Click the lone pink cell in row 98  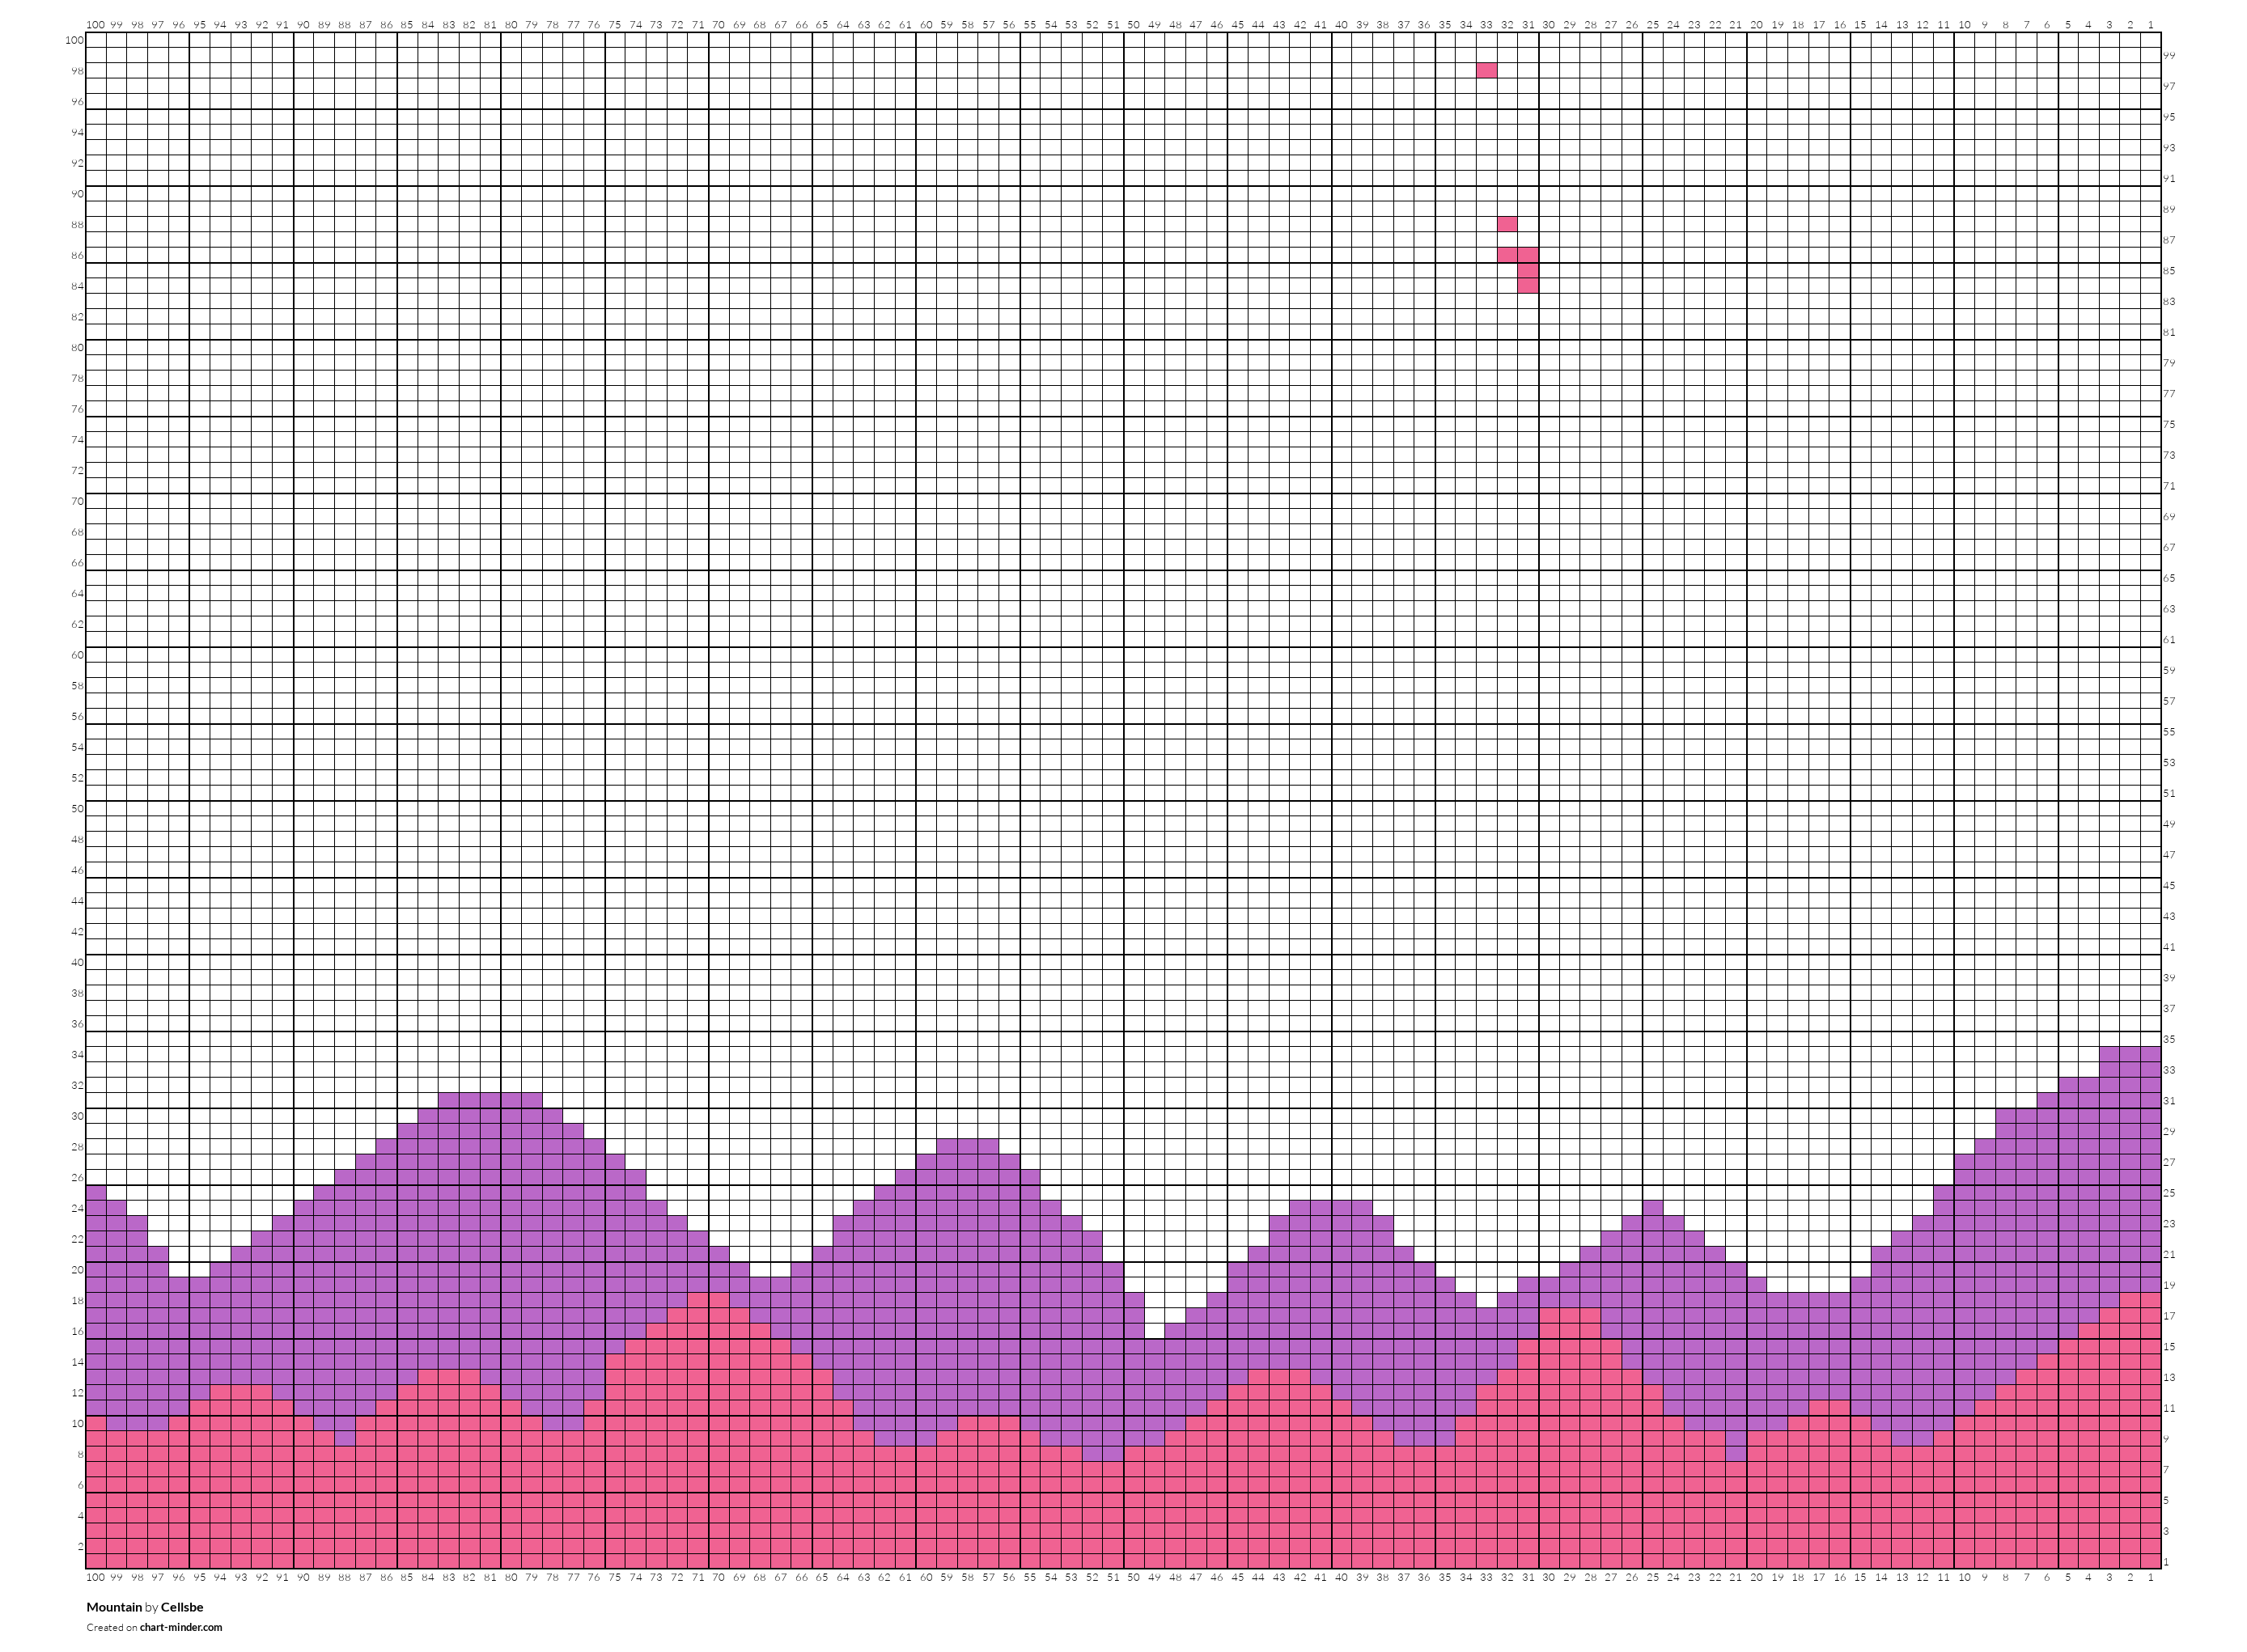(1487, 71)
